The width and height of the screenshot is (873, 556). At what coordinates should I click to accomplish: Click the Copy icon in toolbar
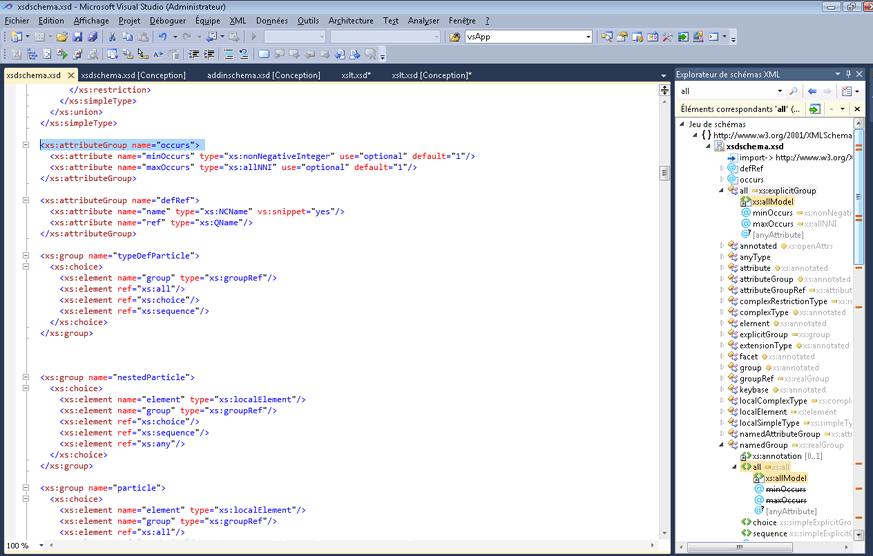coord(127,37)
